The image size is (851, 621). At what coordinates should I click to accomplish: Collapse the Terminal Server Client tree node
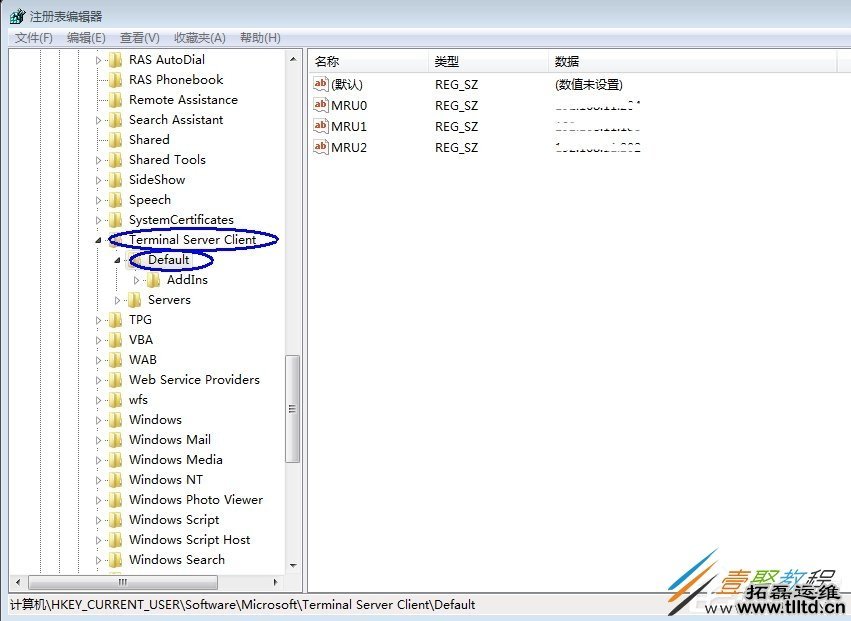click(x=97, y=239)
